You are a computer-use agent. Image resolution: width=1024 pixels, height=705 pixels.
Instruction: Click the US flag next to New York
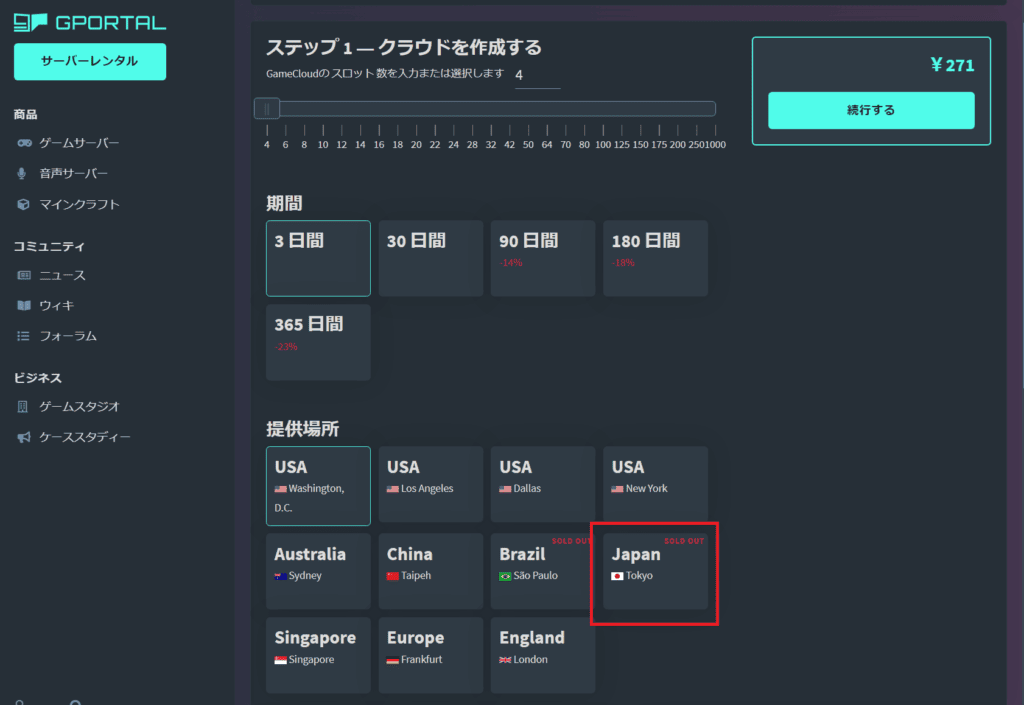click(617, 489)
